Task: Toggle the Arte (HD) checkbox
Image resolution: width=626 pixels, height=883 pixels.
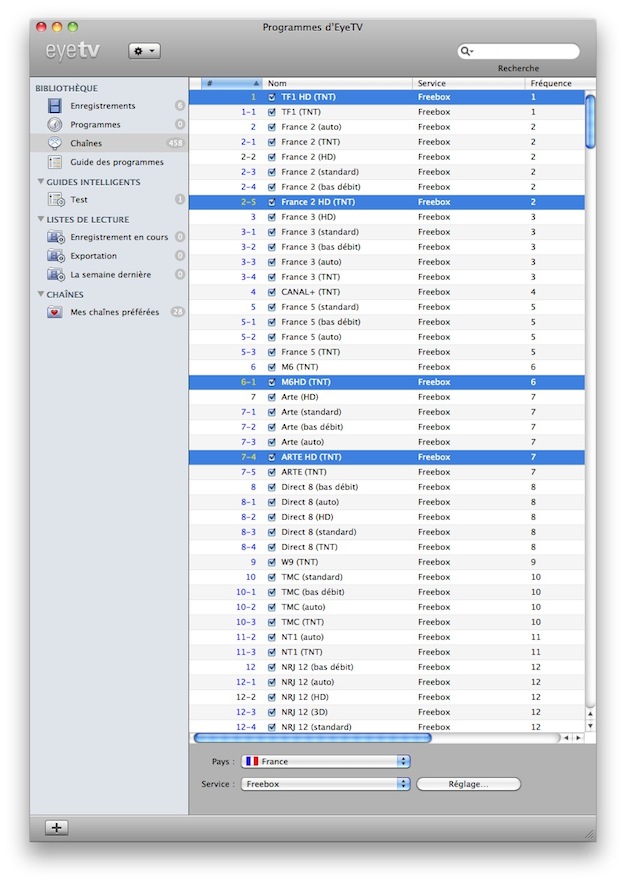Action: pyautogui.click(x=272, y=397)
